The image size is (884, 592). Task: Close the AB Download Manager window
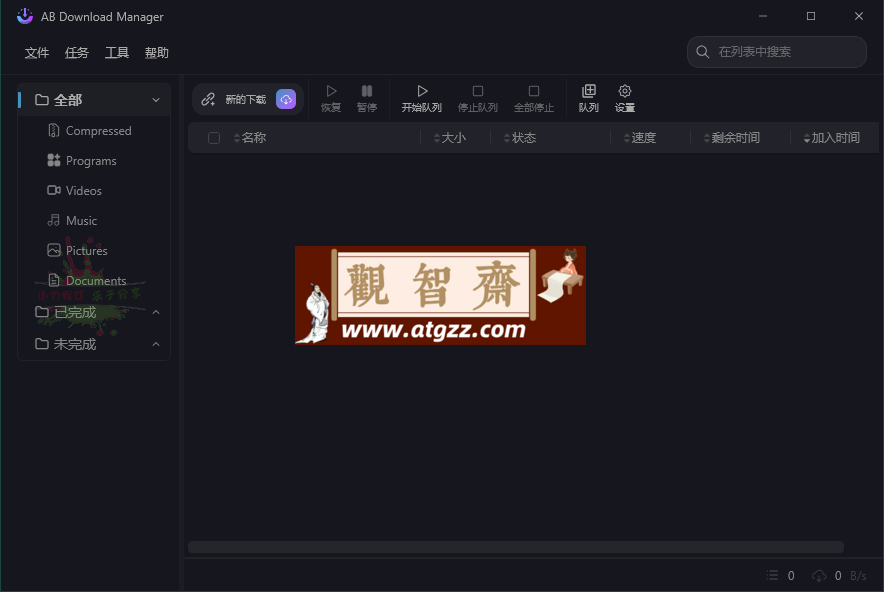(859, 16)
